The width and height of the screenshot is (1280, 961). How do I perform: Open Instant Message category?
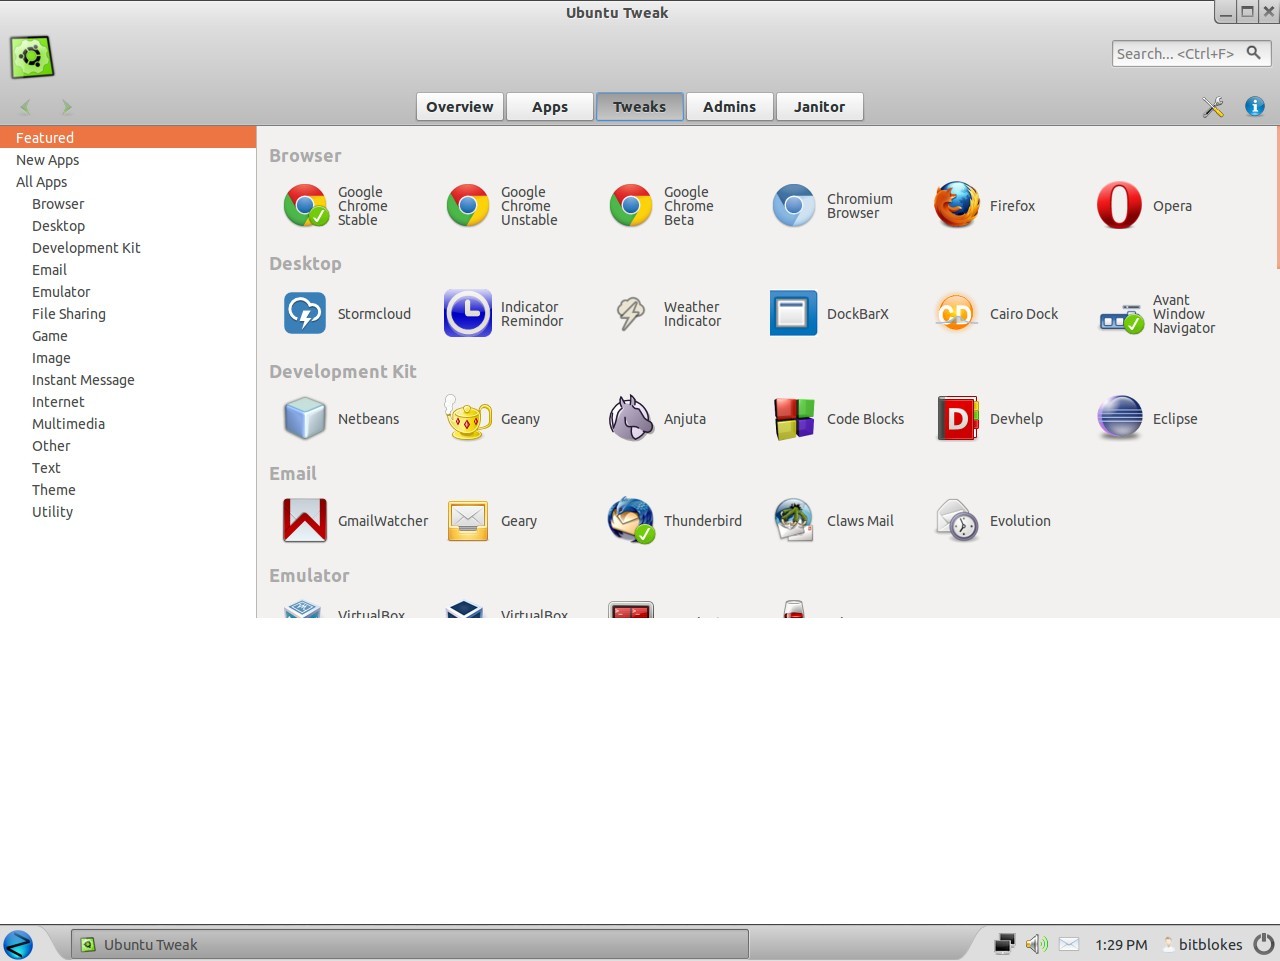pos(128,380)
